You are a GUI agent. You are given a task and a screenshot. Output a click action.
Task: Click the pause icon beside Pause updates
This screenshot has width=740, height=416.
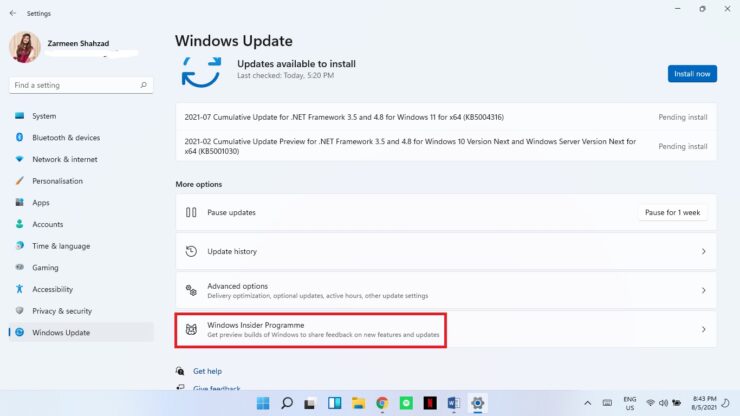191,212
